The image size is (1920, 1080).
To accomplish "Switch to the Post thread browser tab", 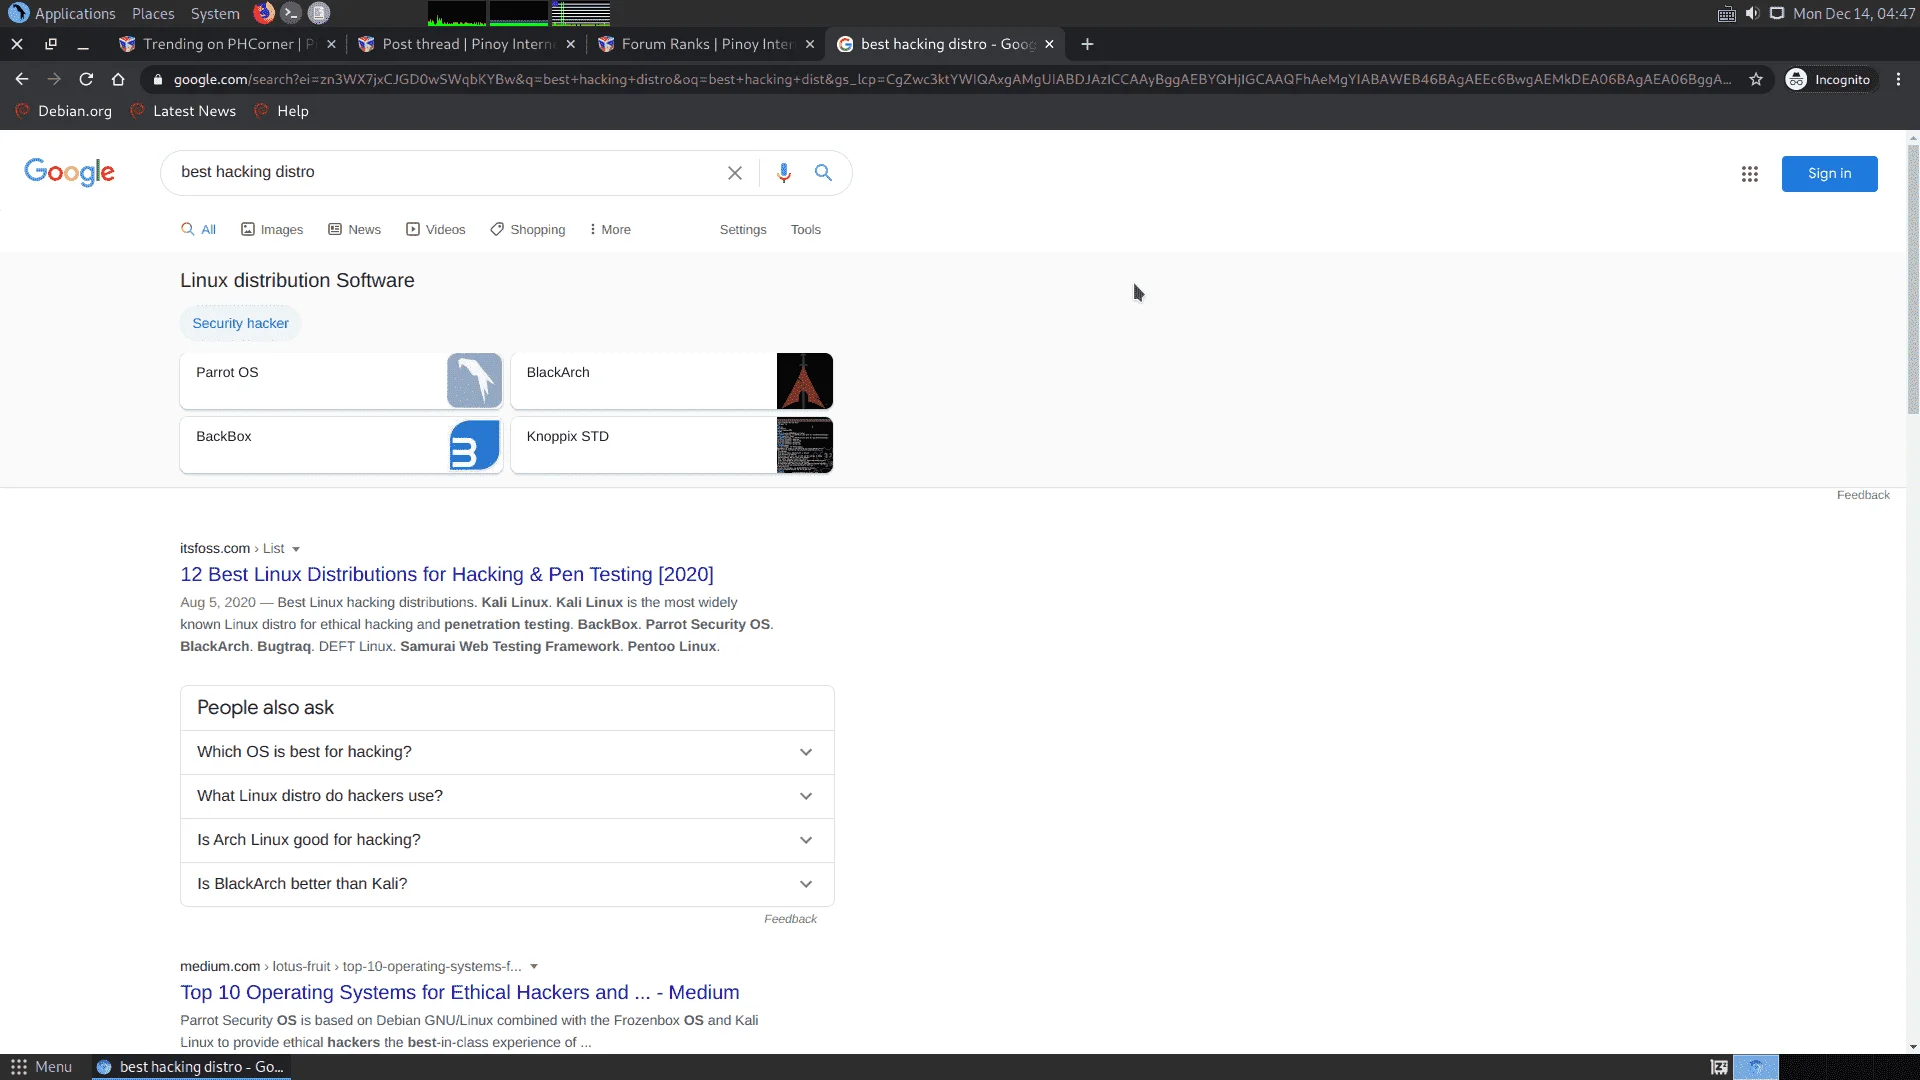I will (468, 44).
